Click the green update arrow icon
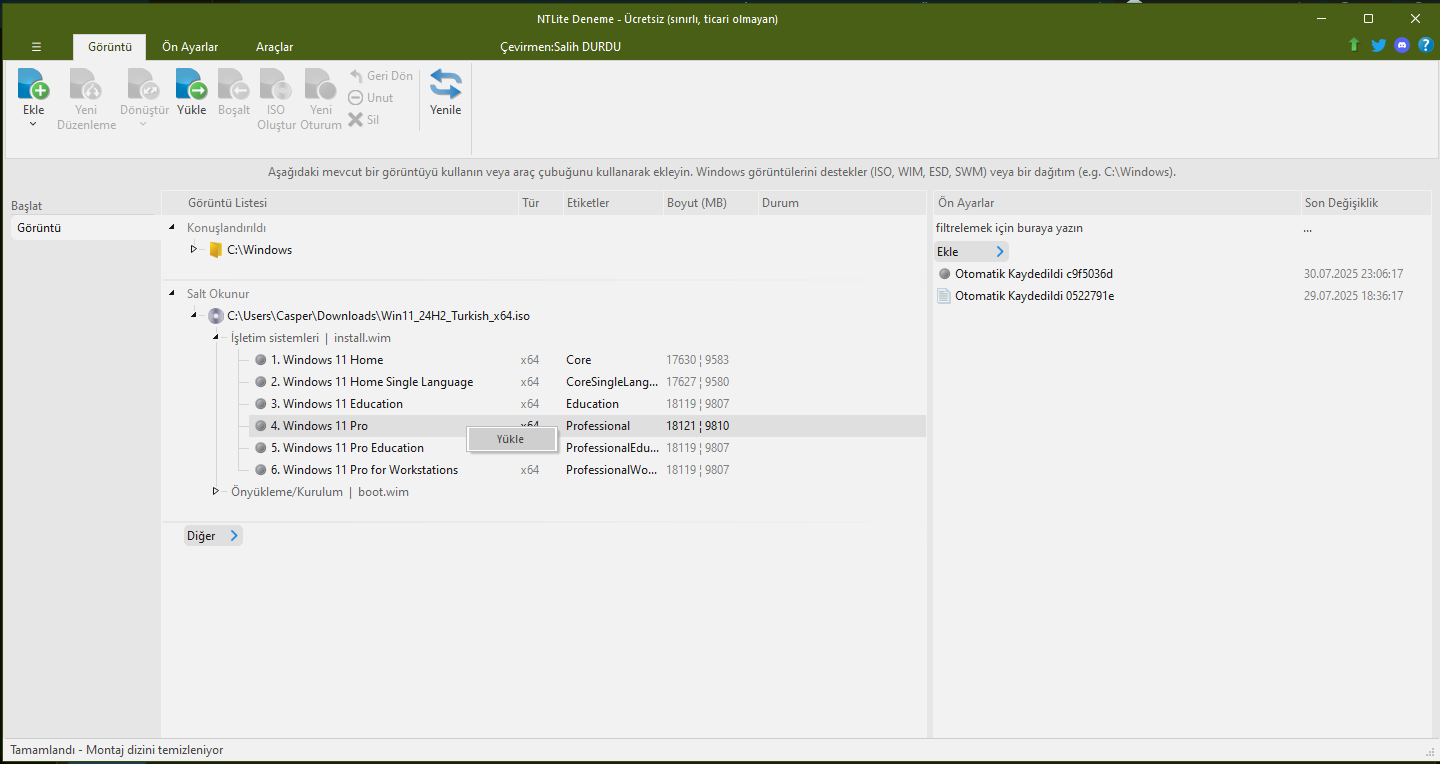This screenshot has height=764, width=1440. (1354, 46)
